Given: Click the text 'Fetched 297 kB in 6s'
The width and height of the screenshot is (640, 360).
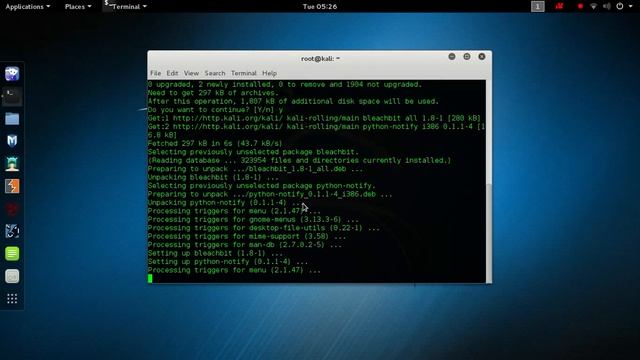Looking at the screenshot, I should point(190,144).
